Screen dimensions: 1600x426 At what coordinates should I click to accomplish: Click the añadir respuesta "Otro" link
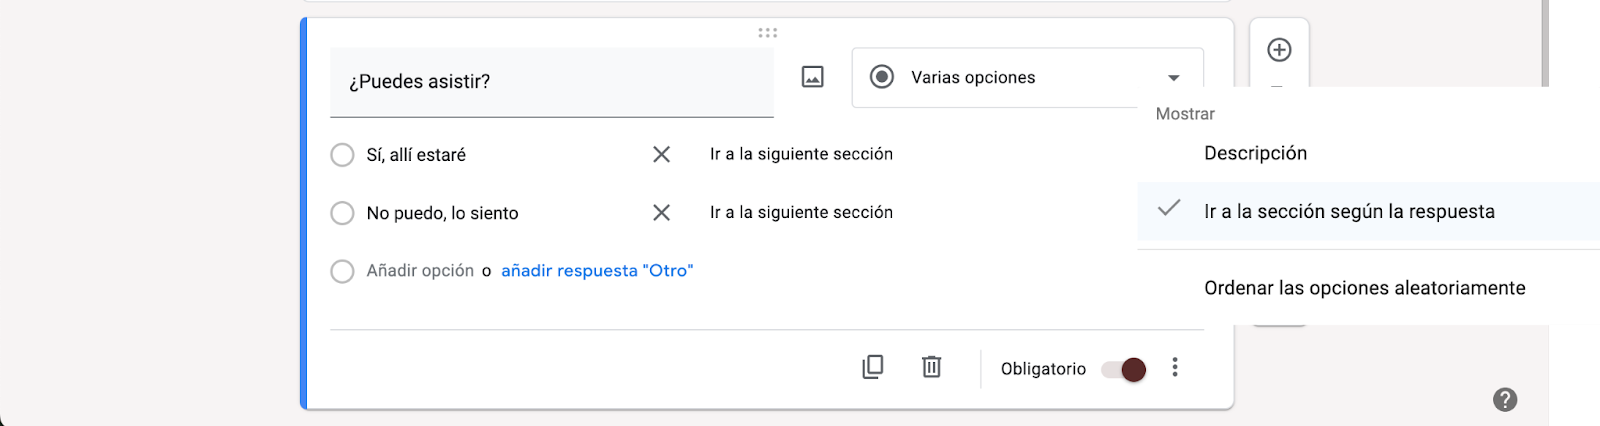[597, 271]
